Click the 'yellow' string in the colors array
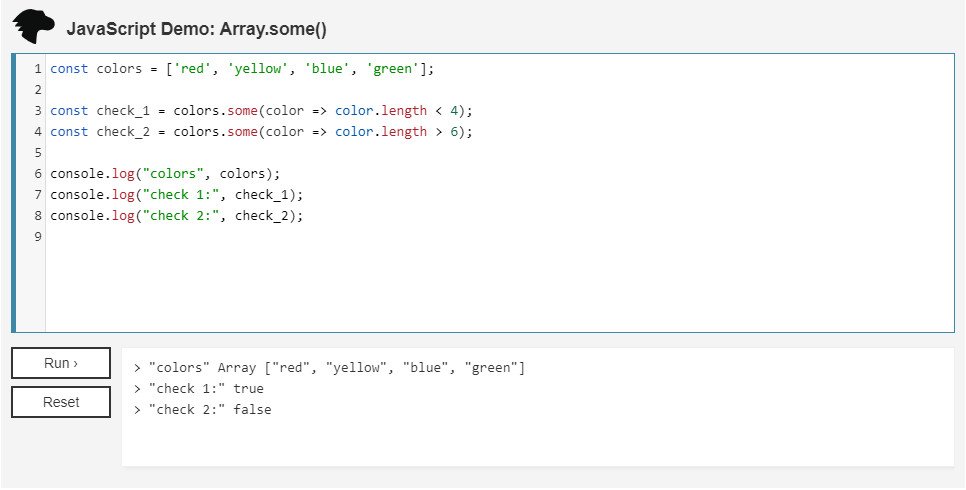966x490 pixels. pos(258,69)
